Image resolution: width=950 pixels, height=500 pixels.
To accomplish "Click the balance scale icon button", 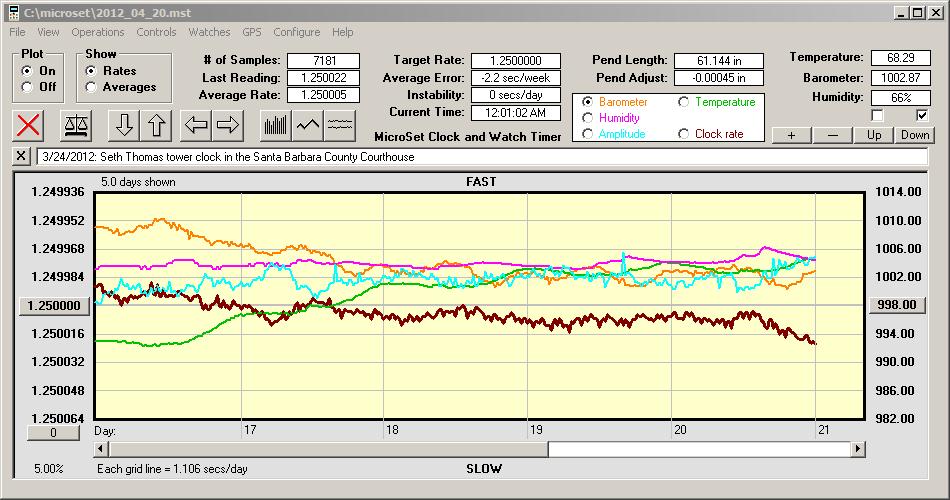I will [76, 125].
